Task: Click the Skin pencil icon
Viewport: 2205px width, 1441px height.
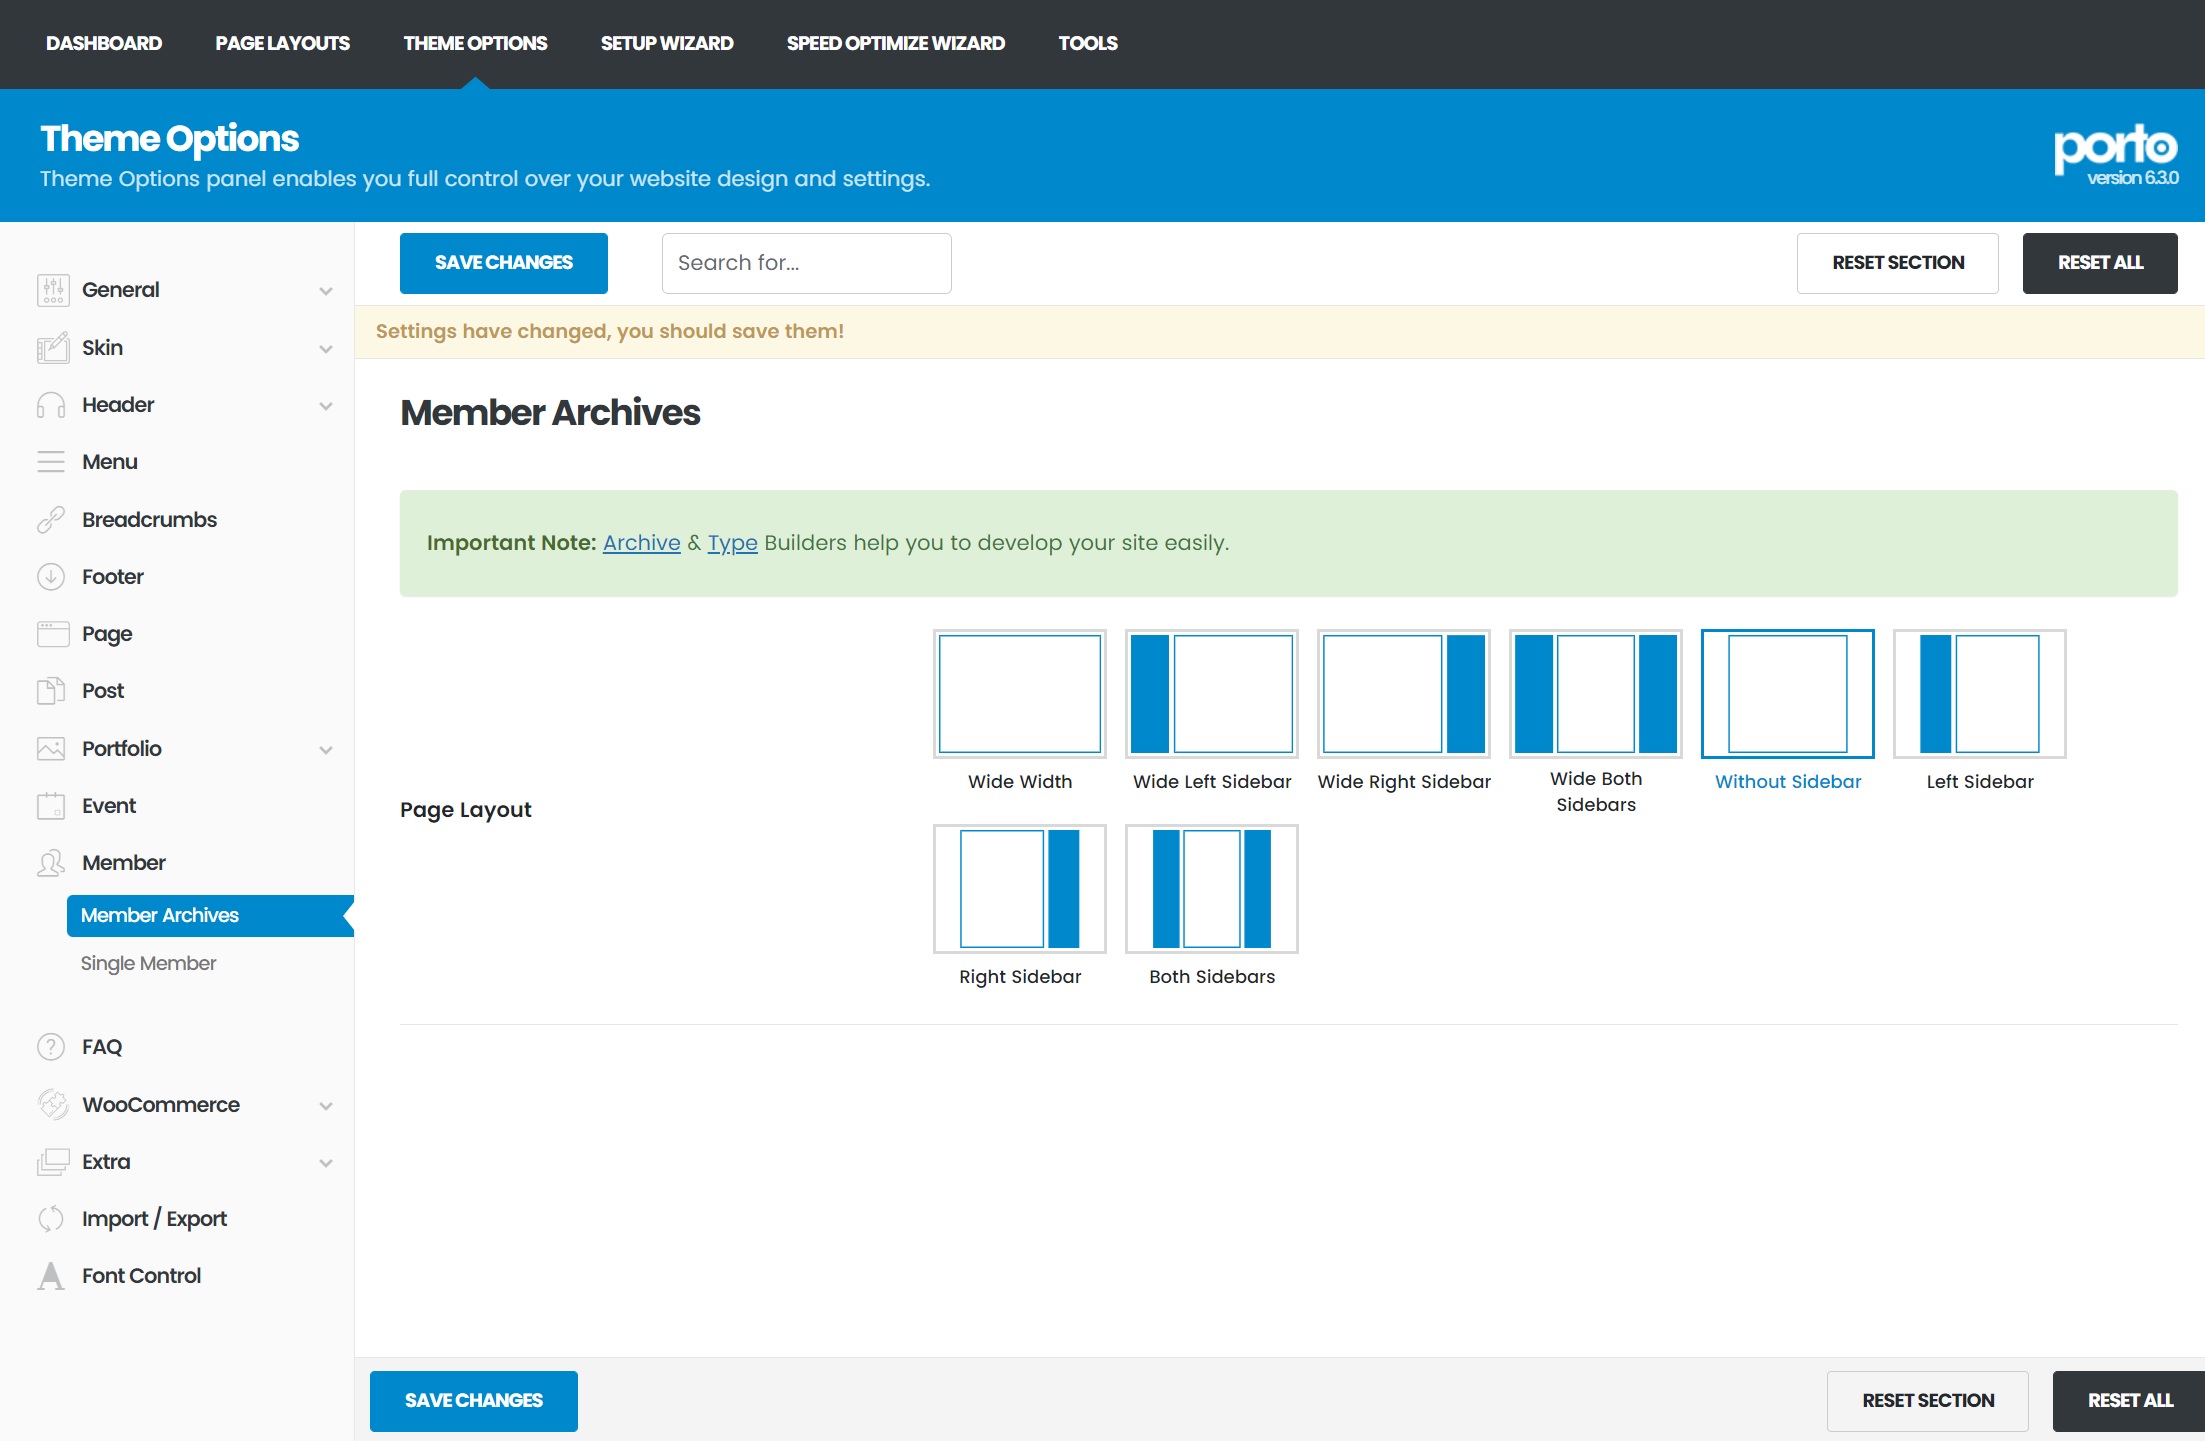Action: [52, 348]
